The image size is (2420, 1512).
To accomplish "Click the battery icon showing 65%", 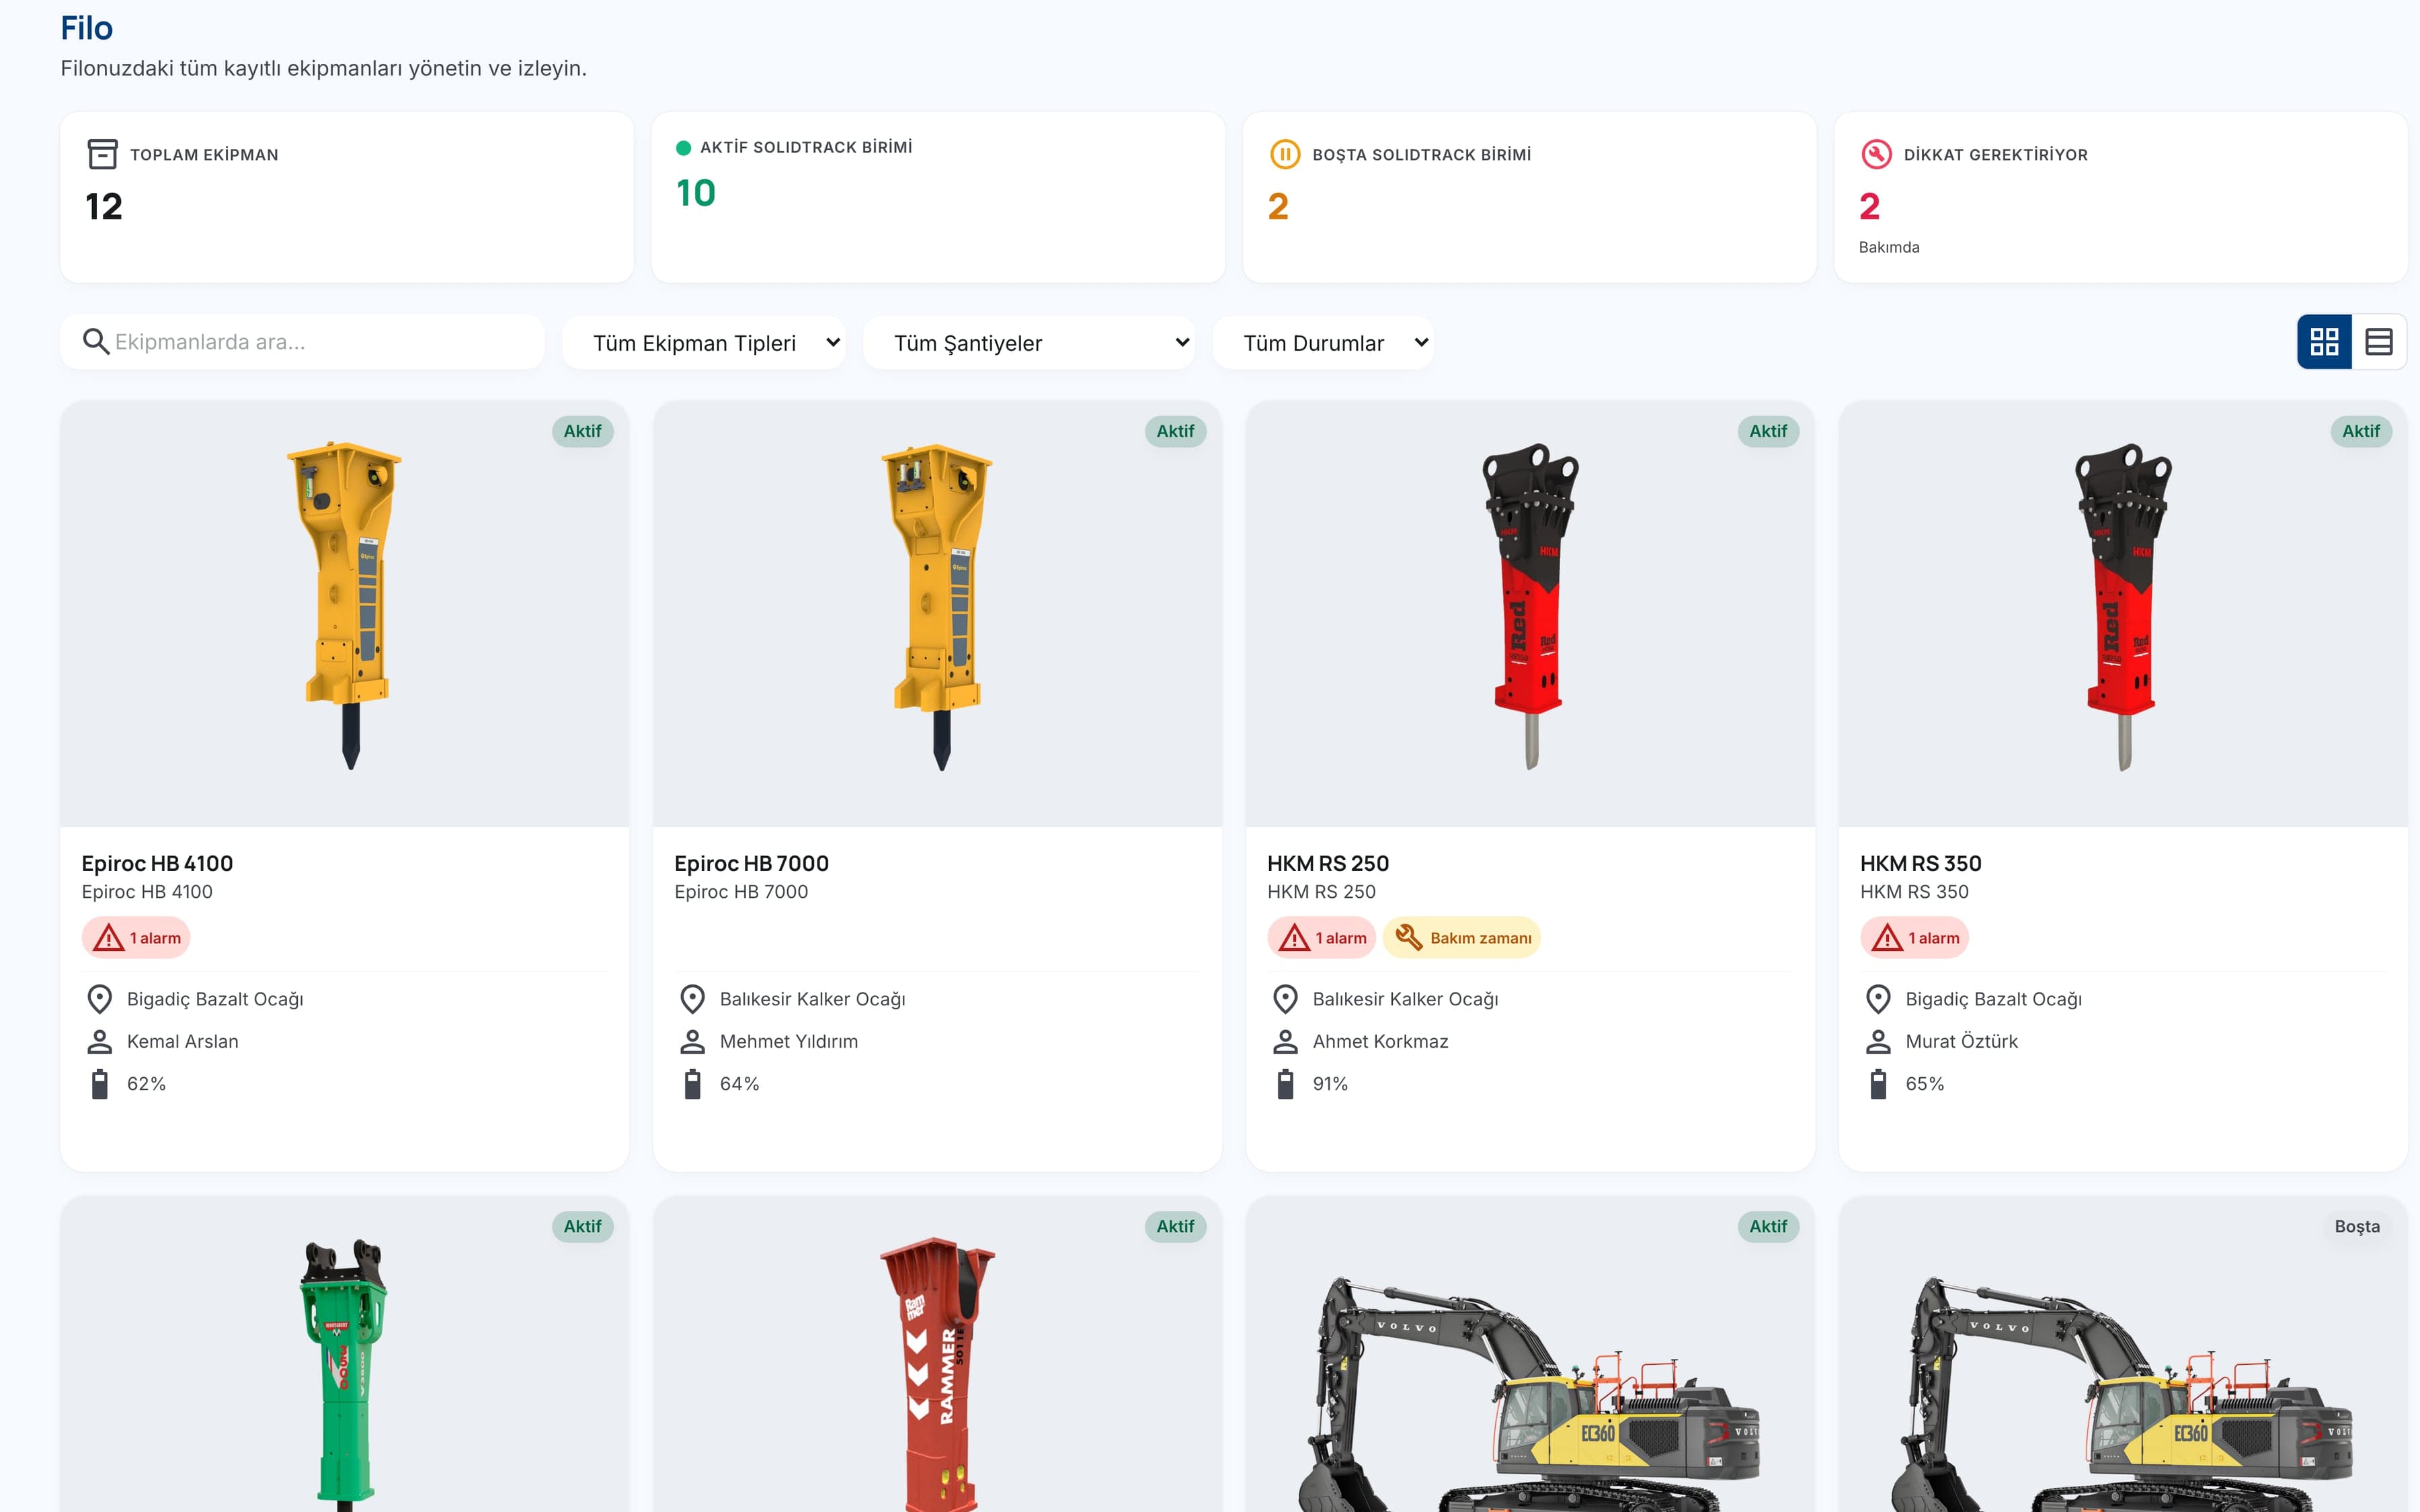I will click(1878, 1084).
